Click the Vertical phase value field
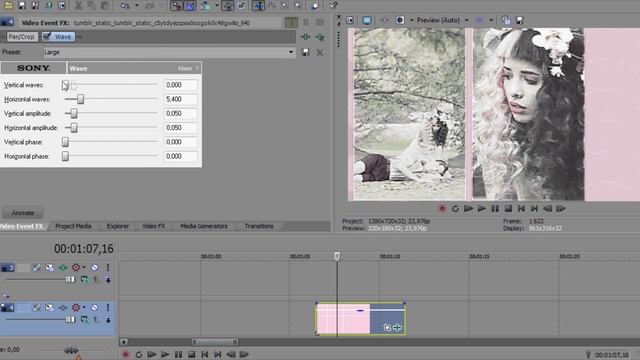This screenshot has width=640, height=360. 180,142
